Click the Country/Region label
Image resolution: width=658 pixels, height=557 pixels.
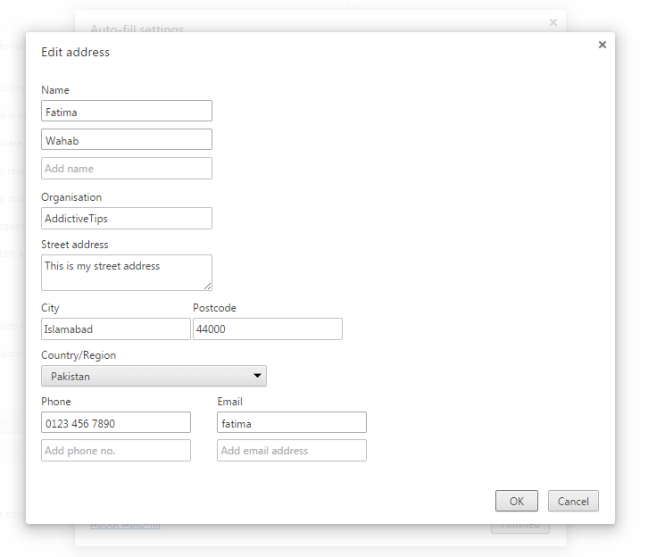[78, 356]
